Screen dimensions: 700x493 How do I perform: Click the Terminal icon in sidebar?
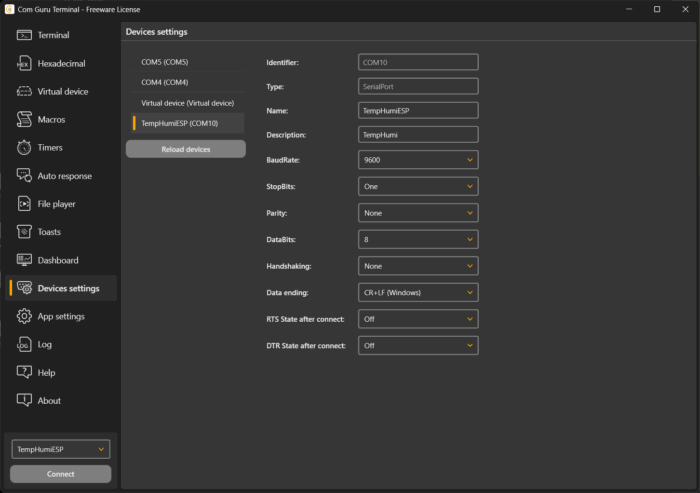point(24,35)
